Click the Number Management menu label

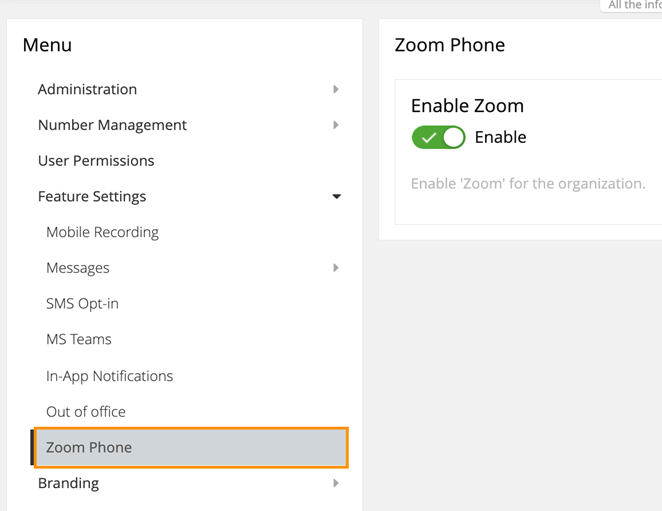pos(112,125)
